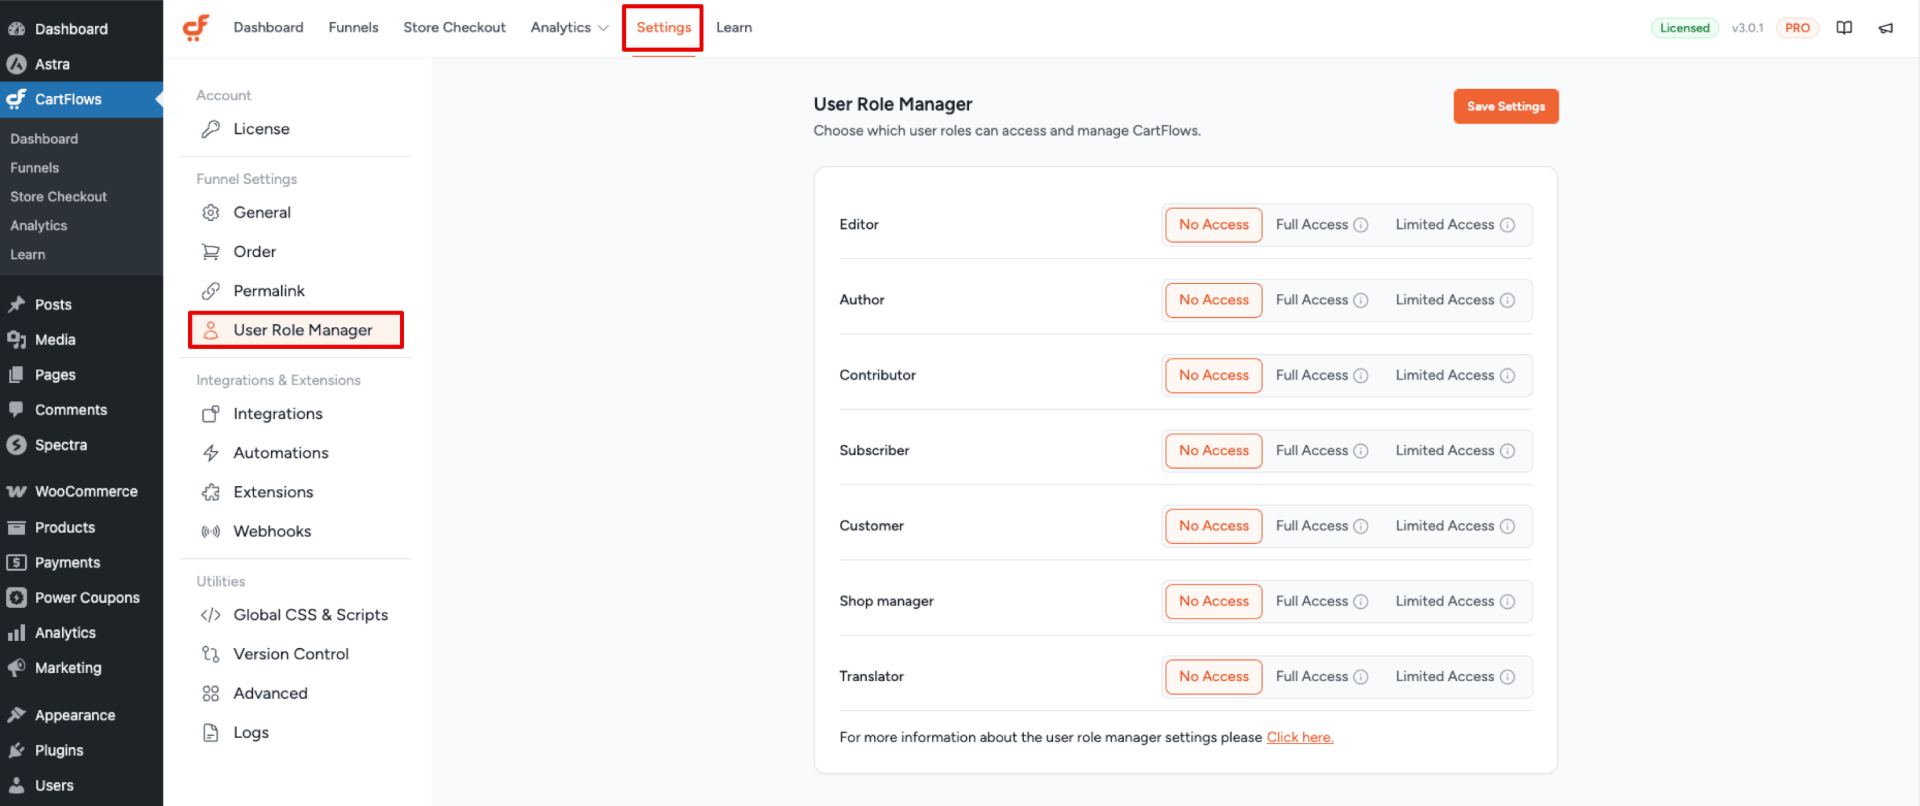The image size is (1920, 806).
Task: Follow the Click here link
Action: click(x=1299, y=738)
